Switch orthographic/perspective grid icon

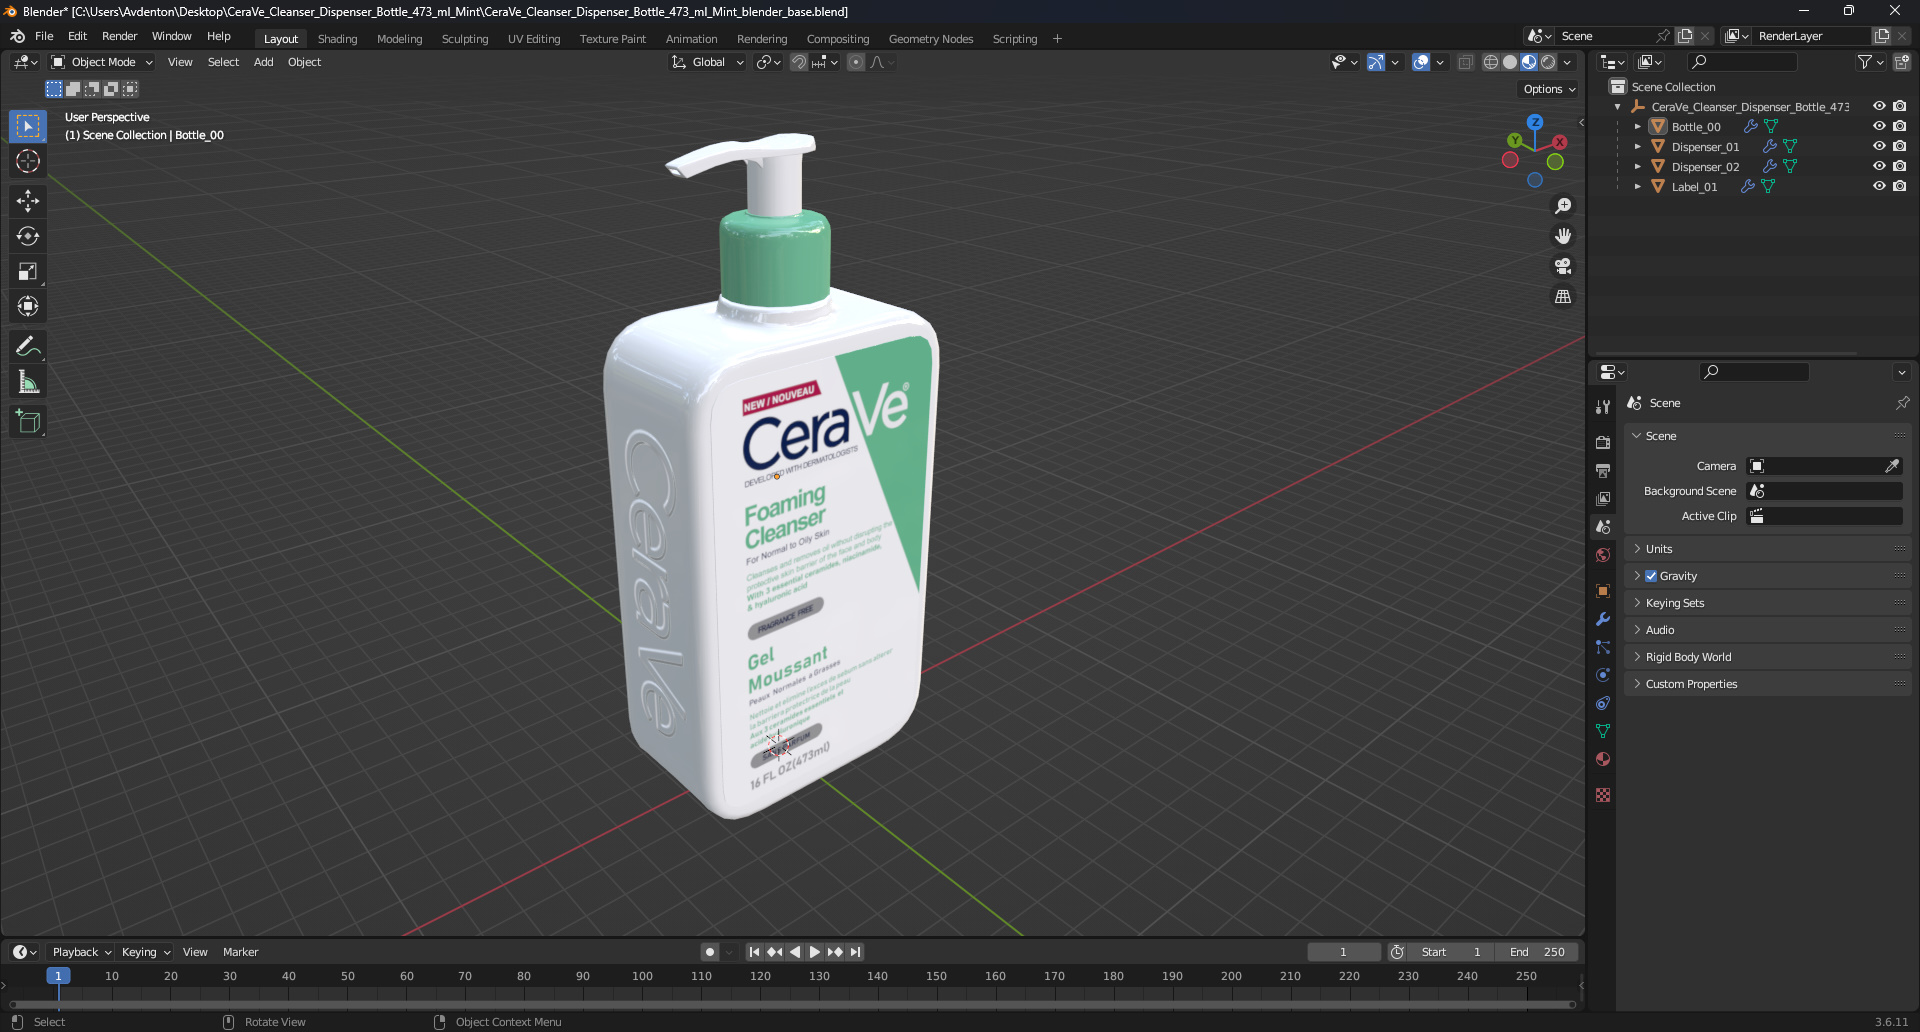(1563, 297)
